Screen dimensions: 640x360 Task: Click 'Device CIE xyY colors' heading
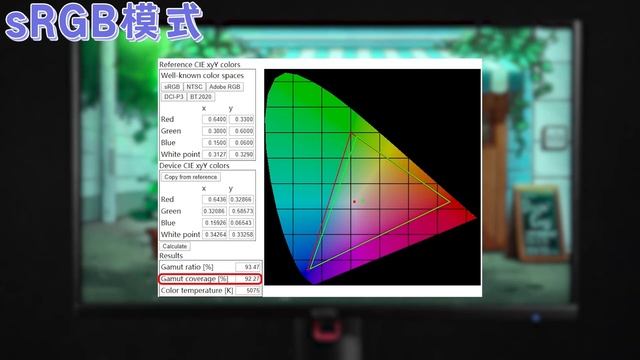[194, 166]
